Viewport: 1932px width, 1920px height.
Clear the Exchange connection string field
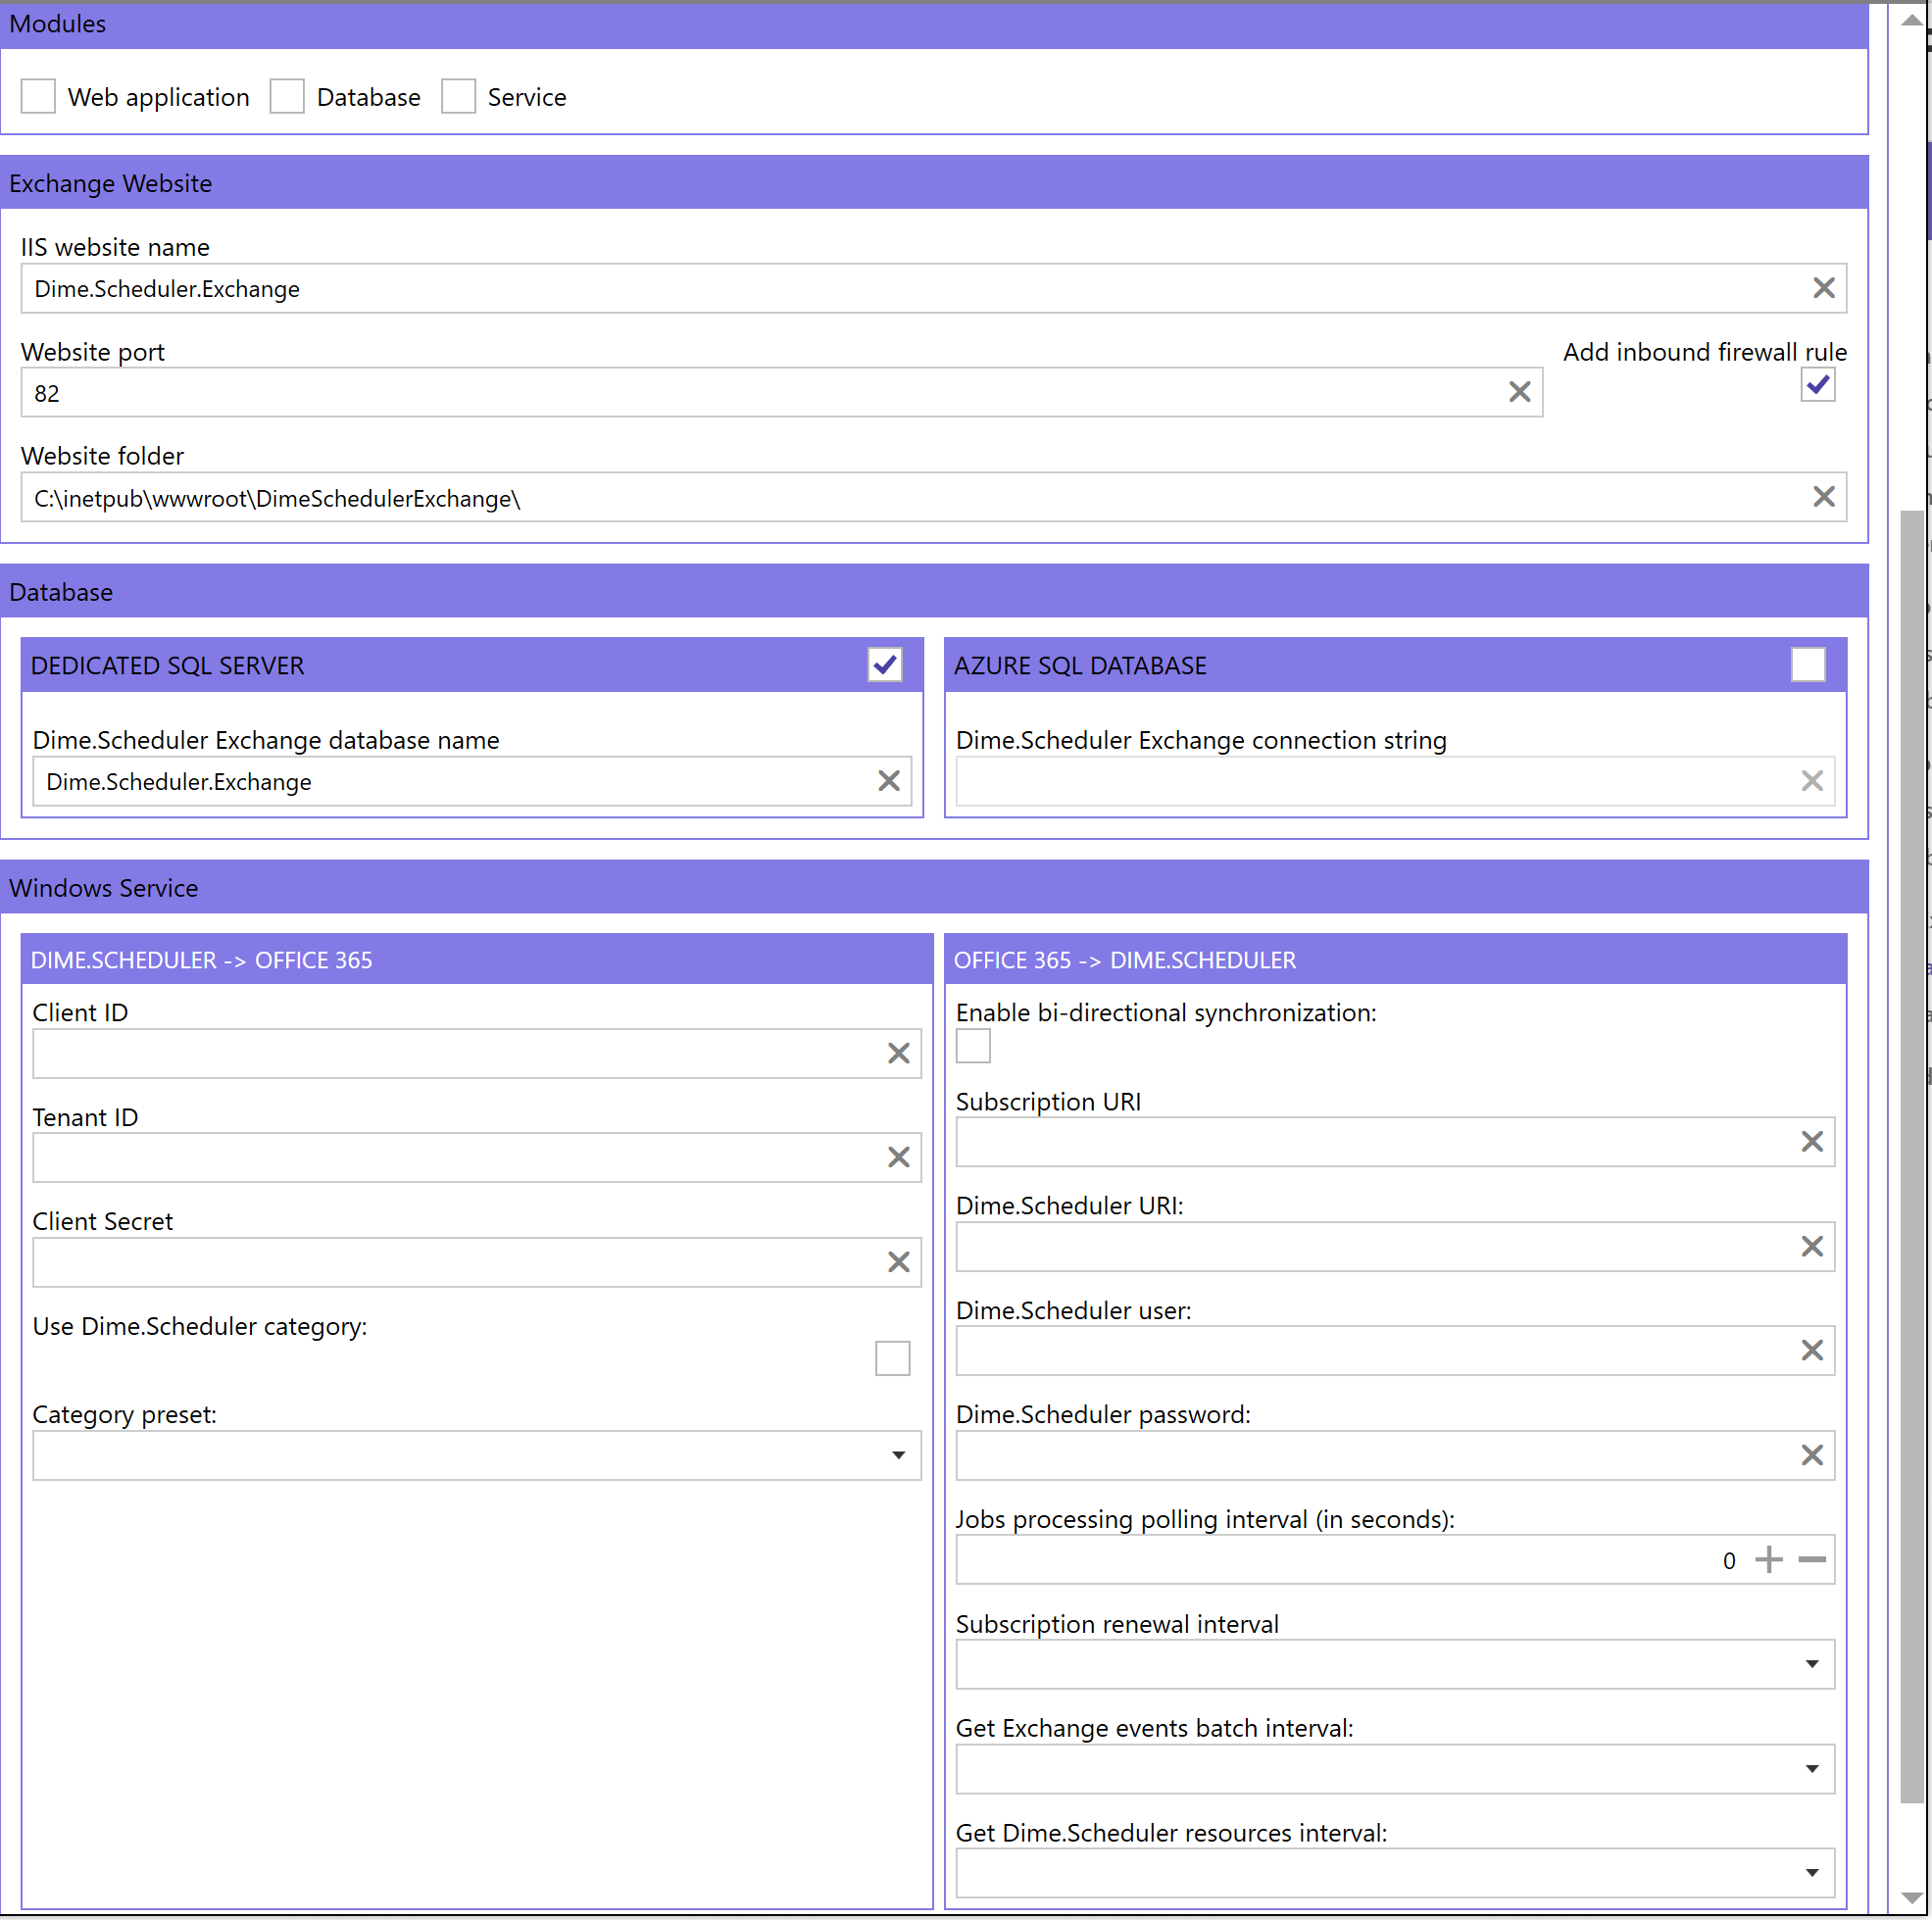(1811, 781)
